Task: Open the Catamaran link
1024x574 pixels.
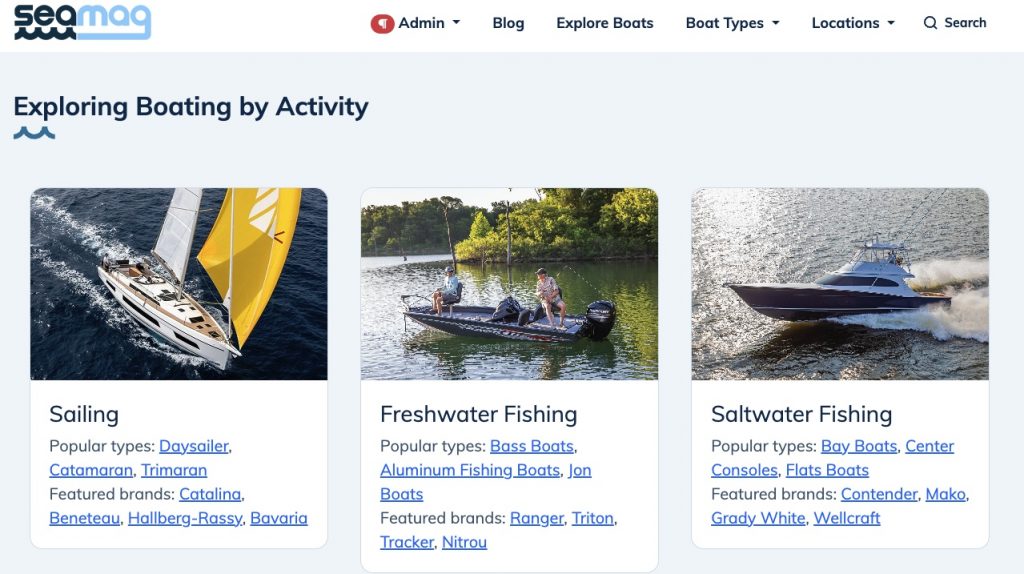Action: click(x=91, y=470)
